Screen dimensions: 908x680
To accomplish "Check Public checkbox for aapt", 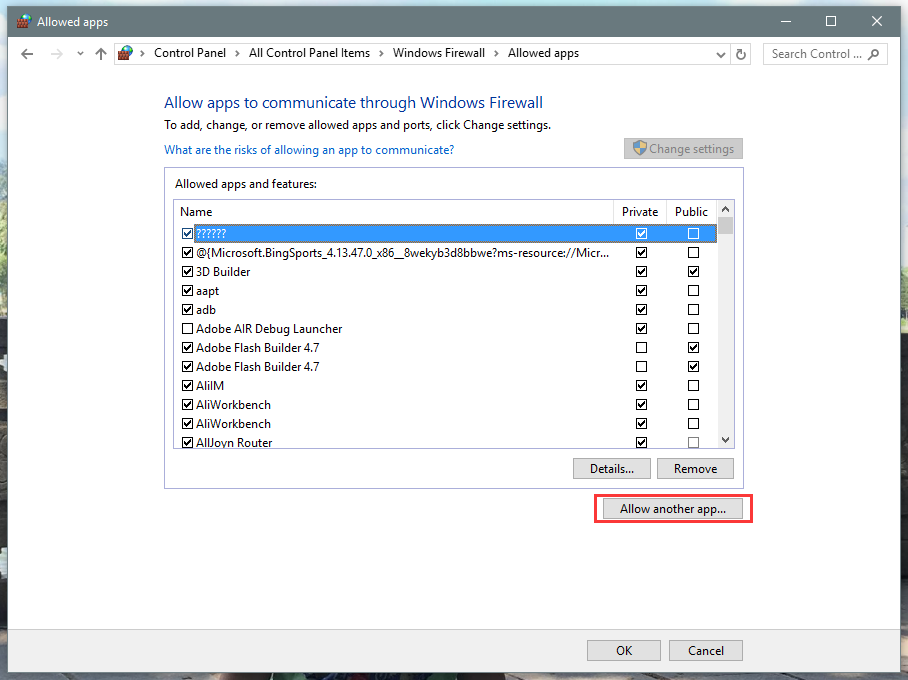I will (693, 291).
